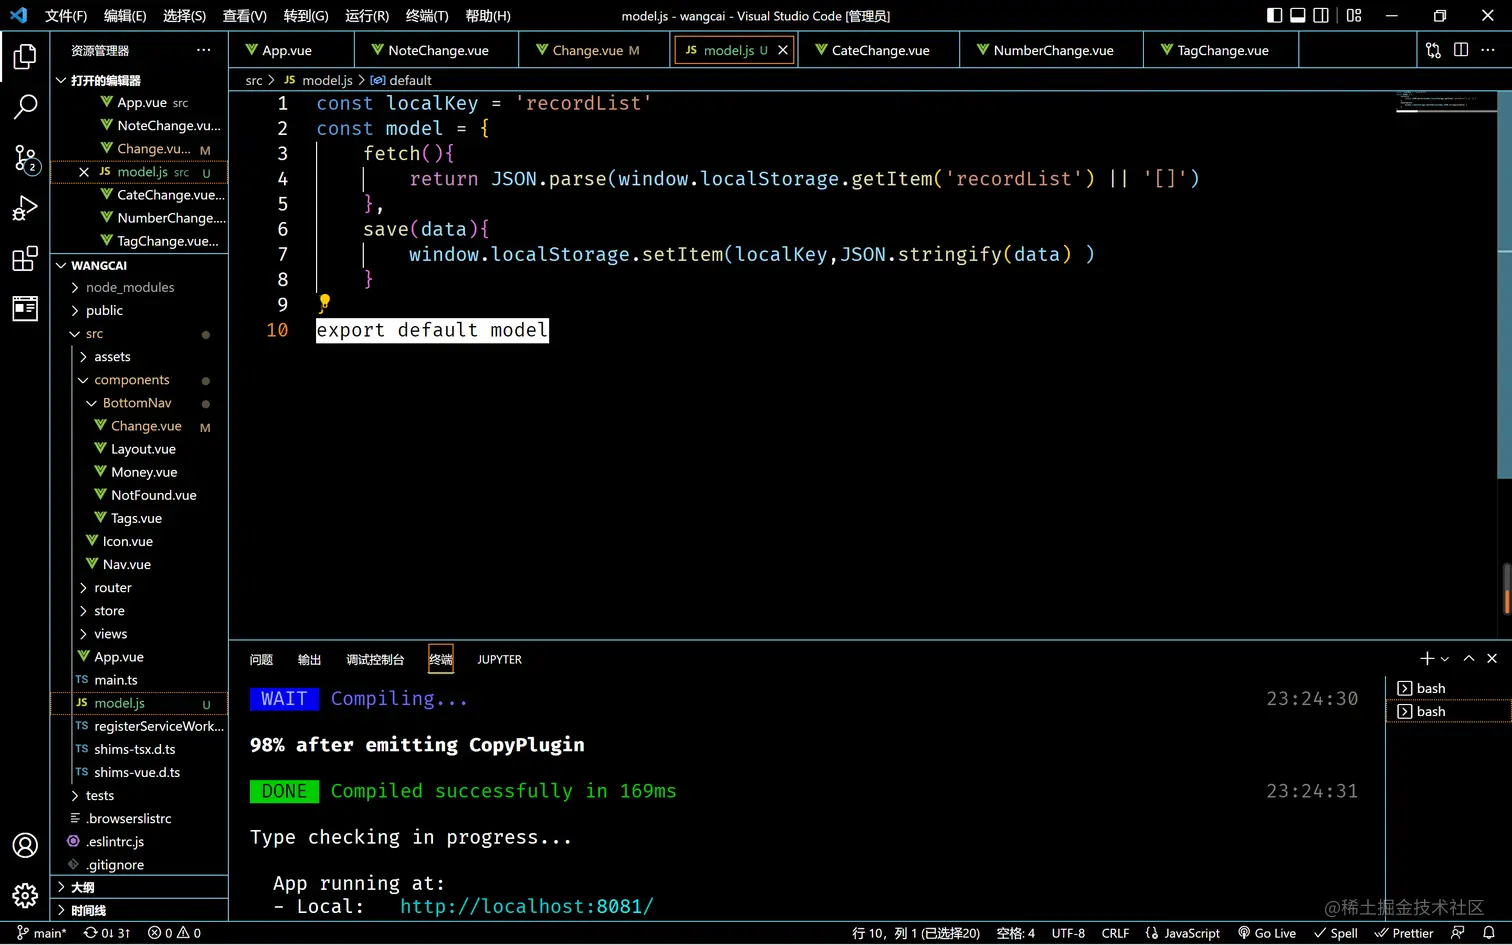Switch to the CateChange.vue tab
The image size is (1512, 945).
pos(880,50)
